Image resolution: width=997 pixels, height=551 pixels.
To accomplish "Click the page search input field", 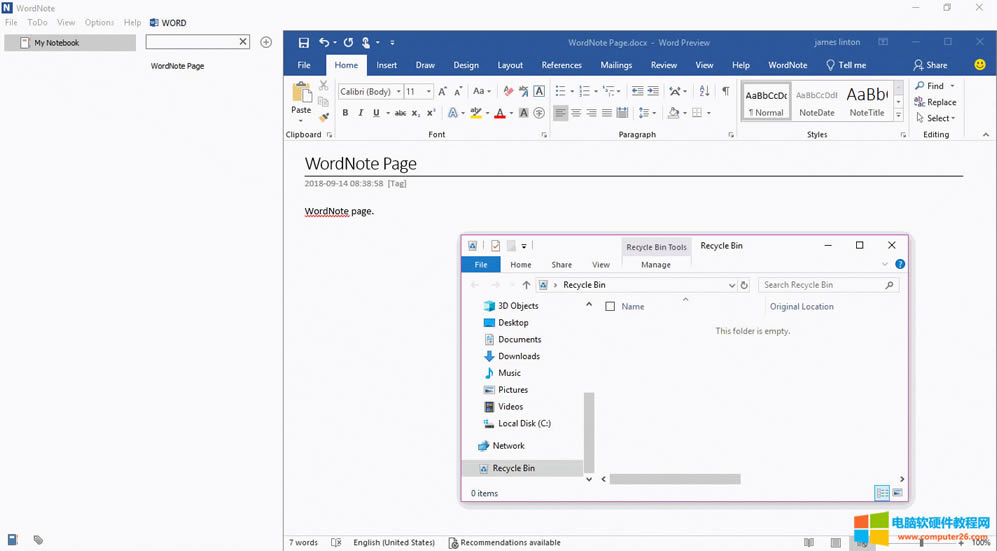I will [191, 42].
